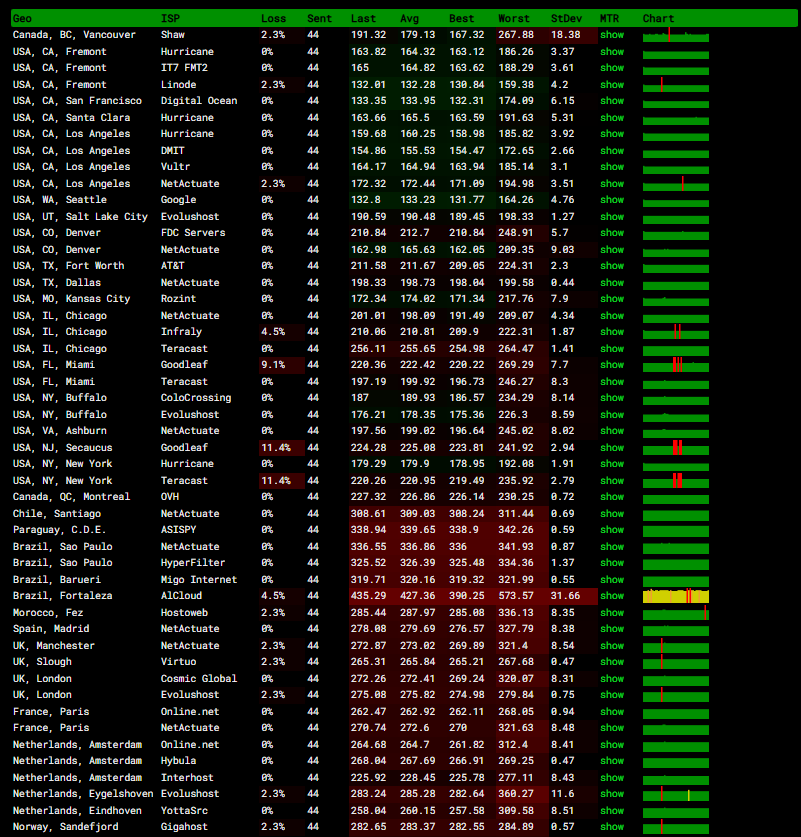801x837 pixels.
Task: Open show link for Montreal OVH
Action: pyautogui.click(x=611, y=497)
